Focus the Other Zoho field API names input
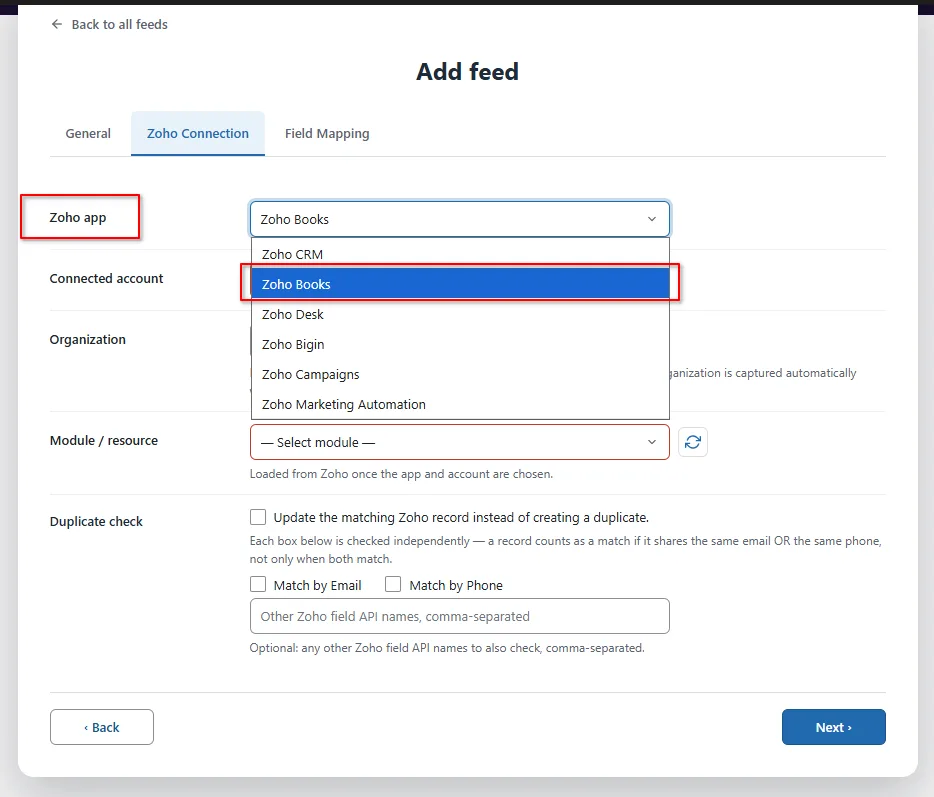This screenshot has height=797, width=934. point(460,617)
